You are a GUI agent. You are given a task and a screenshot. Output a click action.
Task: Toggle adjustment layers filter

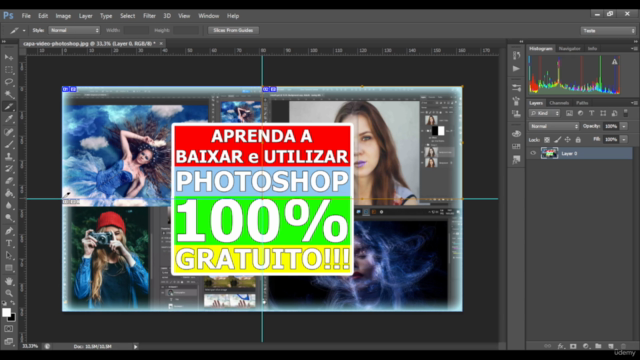click(x=580, y=113)
